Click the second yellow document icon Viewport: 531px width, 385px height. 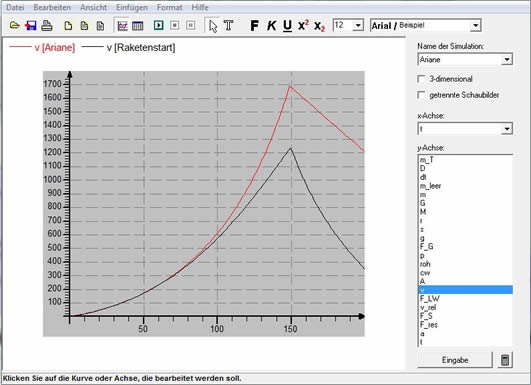coord(84,26)
